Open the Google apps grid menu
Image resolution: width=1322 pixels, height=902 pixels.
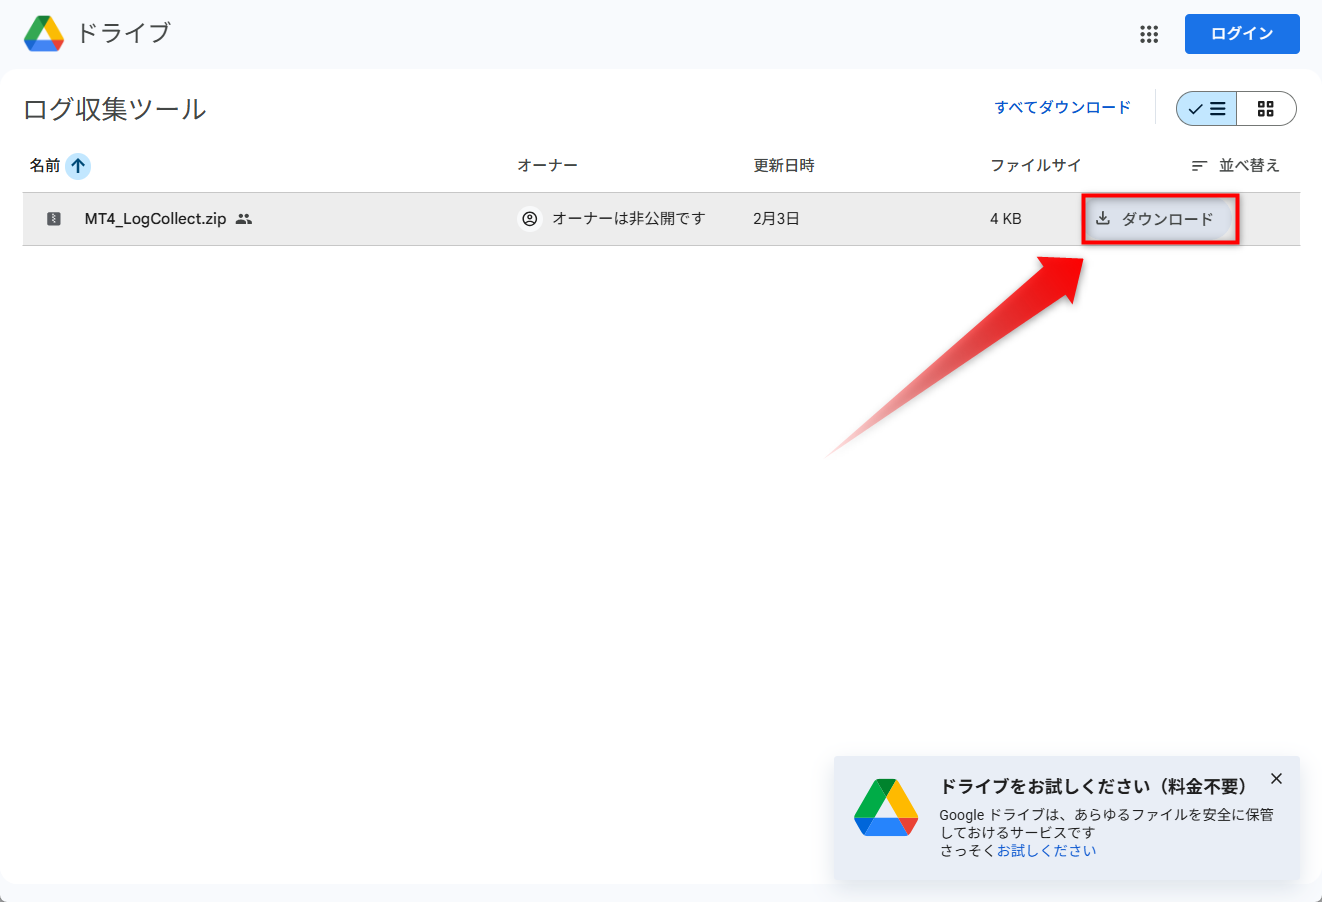coord(1149,34)
